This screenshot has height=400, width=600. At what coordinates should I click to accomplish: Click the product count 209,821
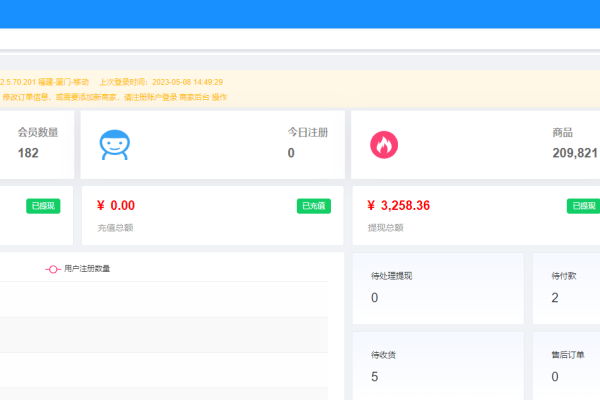click(575, 153)
